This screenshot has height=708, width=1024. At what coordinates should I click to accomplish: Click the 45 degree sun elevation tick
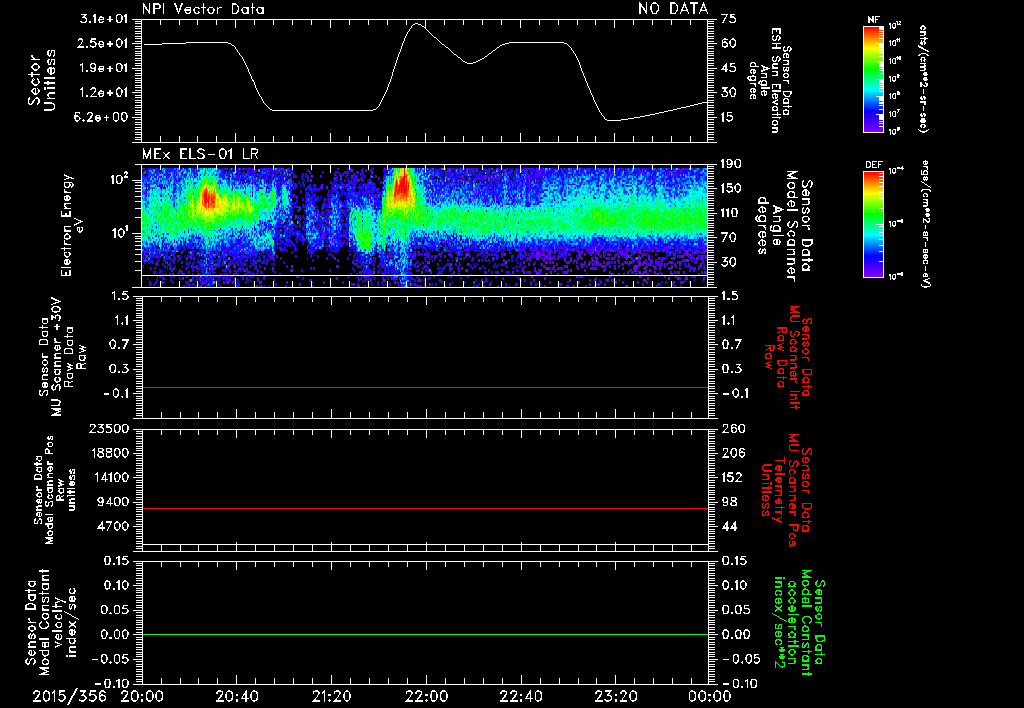click(x=728, y=68)
